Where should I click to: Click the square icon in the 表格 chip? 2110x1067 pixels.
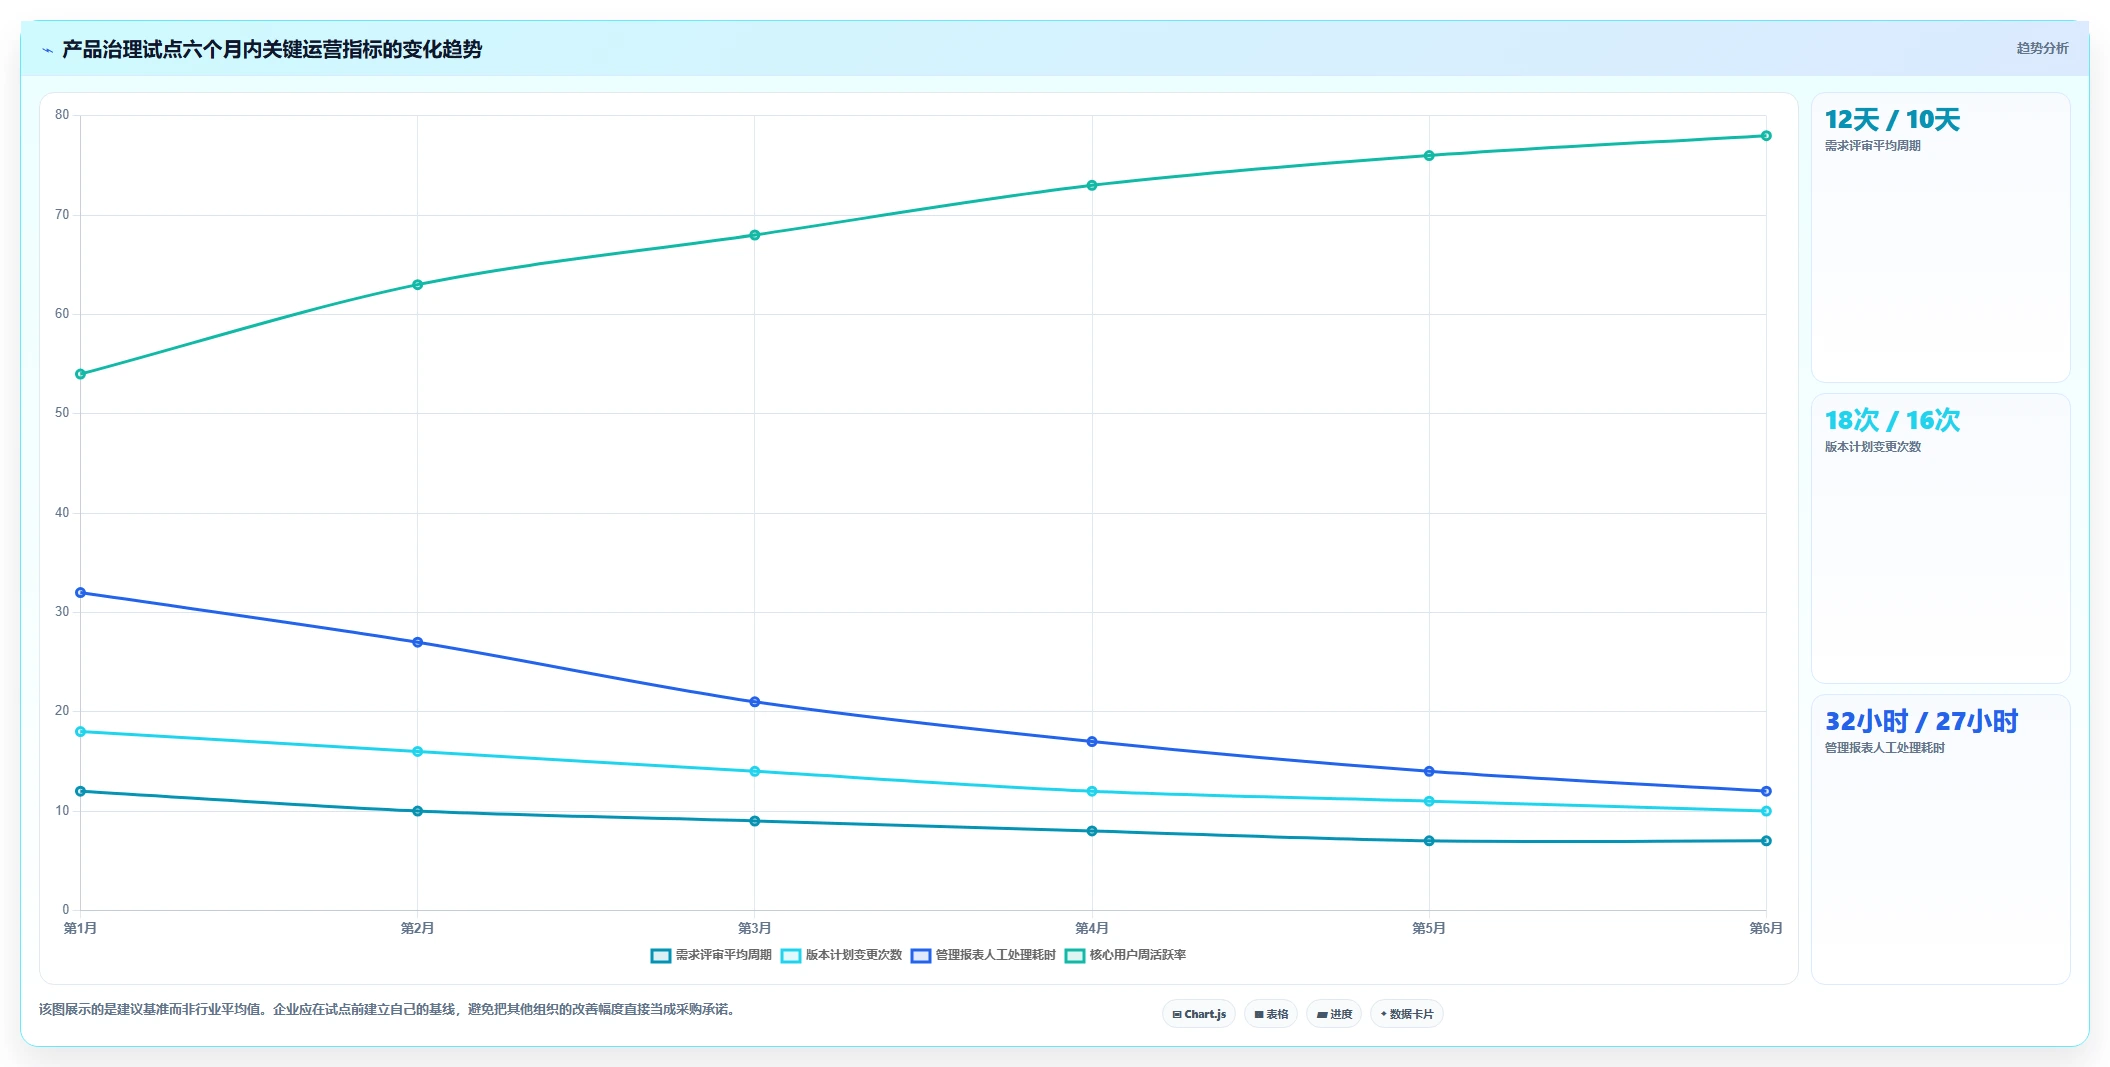(1259, 1014)
